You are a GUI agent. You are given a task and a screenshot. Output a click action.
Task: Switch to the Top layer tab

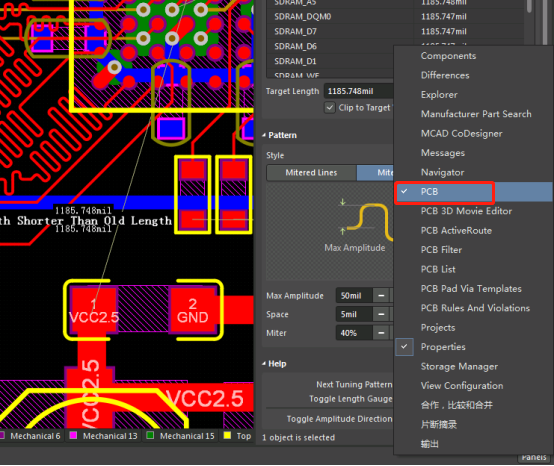click(244, 436)
